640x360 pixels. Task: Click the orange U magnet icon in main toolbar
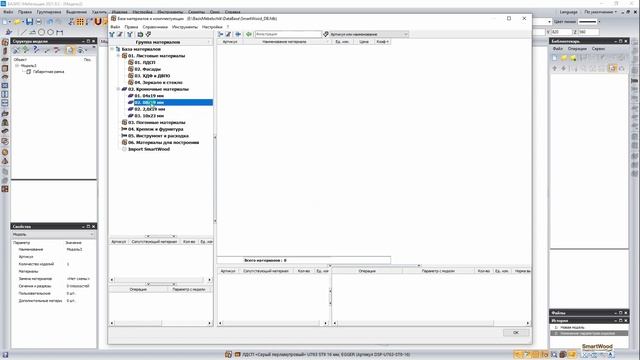pos(98,22)
